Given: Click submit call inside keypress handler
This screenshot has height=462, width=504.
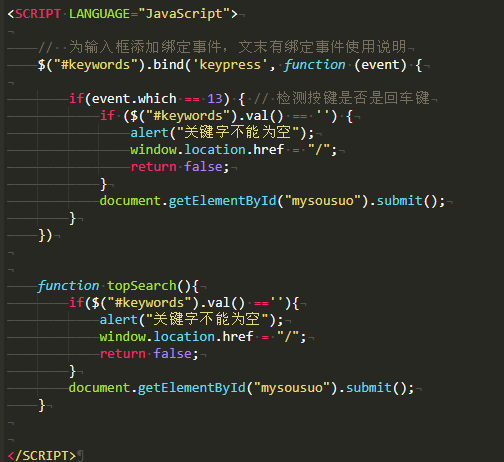Looking at the screenshot, I should pos(399,201).
